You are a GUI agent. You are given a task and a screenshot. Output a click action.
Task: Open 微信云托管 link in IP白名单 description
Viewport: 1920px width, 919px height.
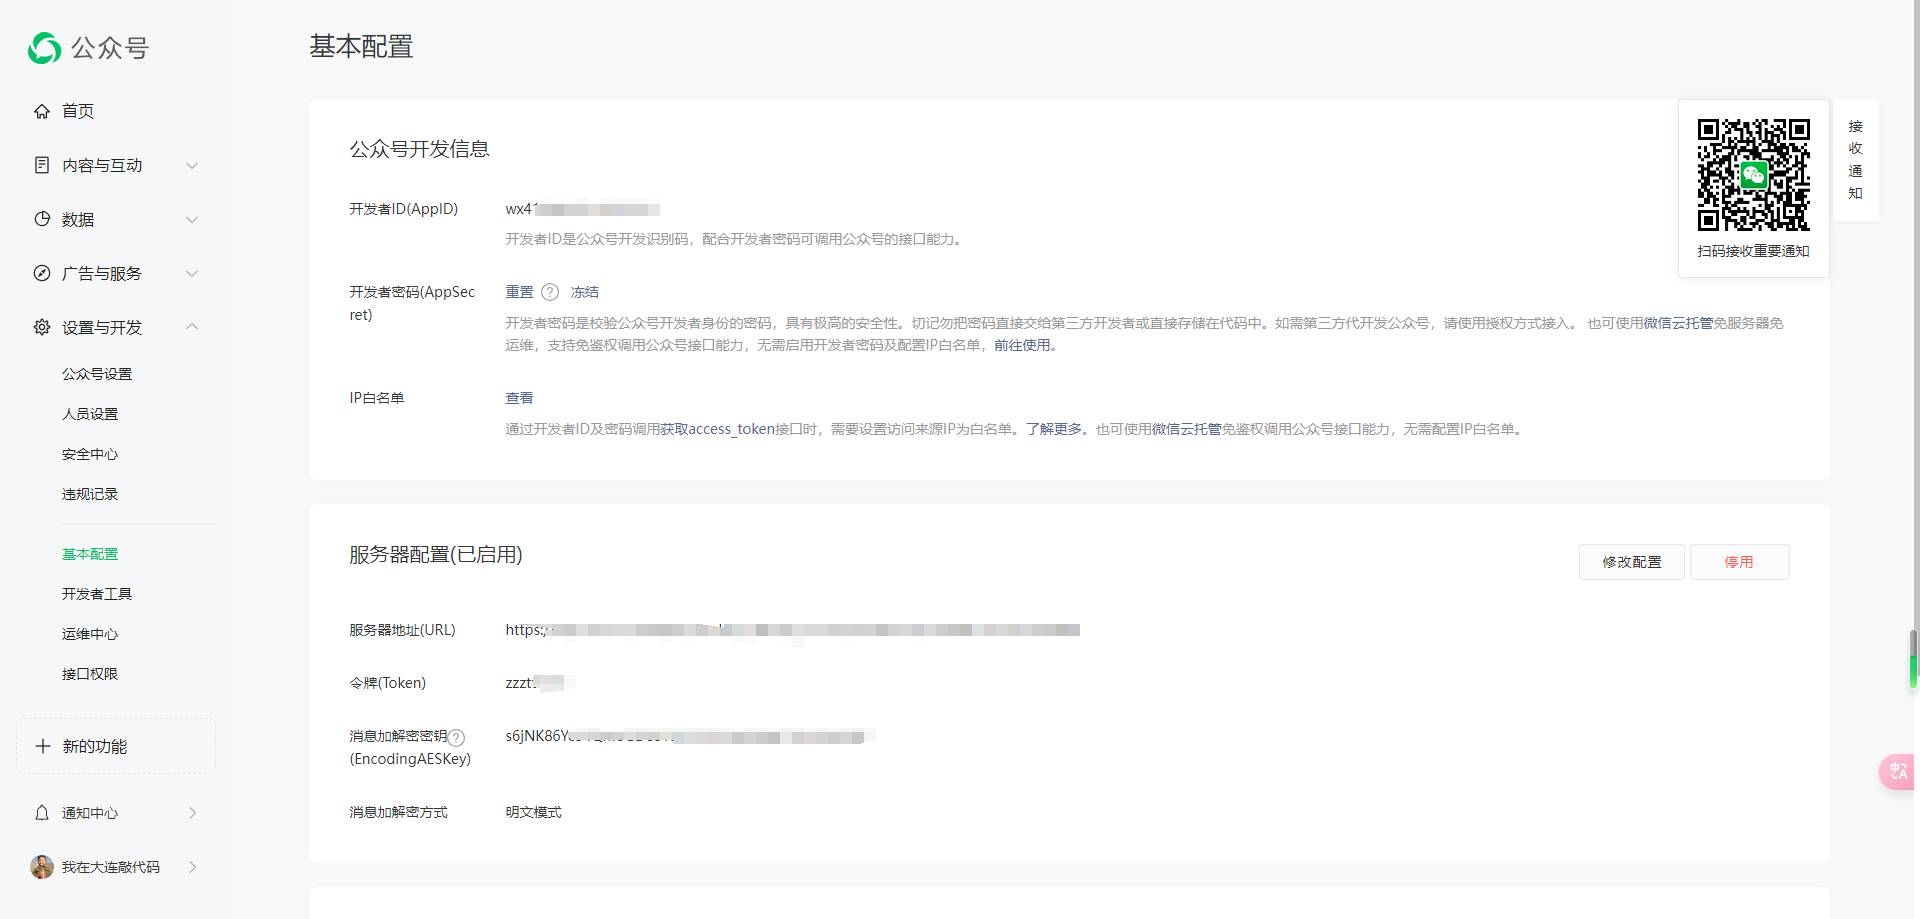coord(1186,429)
